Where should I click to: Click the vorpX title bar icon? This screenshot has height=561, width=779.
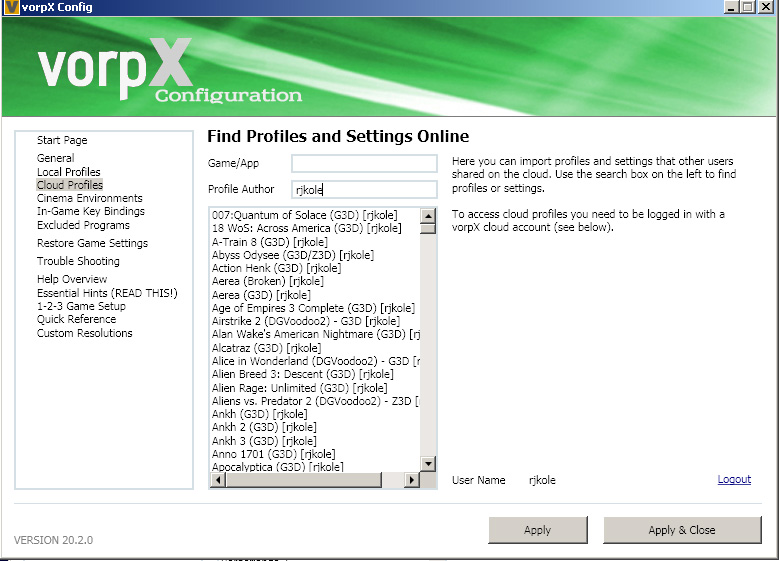coord(11,7)
